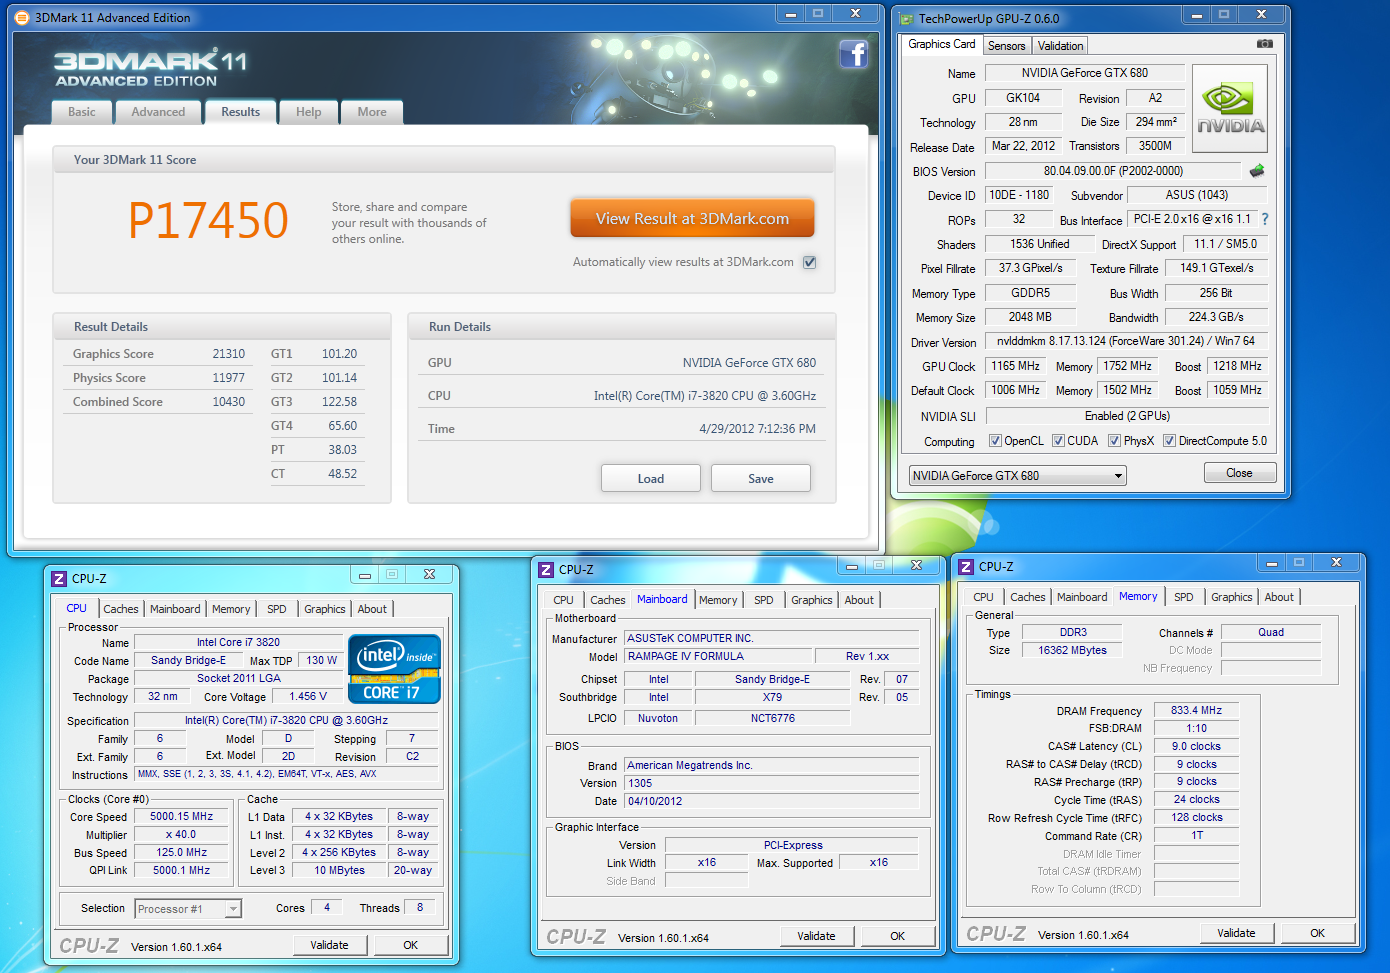This screenshot has height=973, width=1390.
Task: Open Graphics tab in CPU-Z Memory window
Action: coord(1232,597)
